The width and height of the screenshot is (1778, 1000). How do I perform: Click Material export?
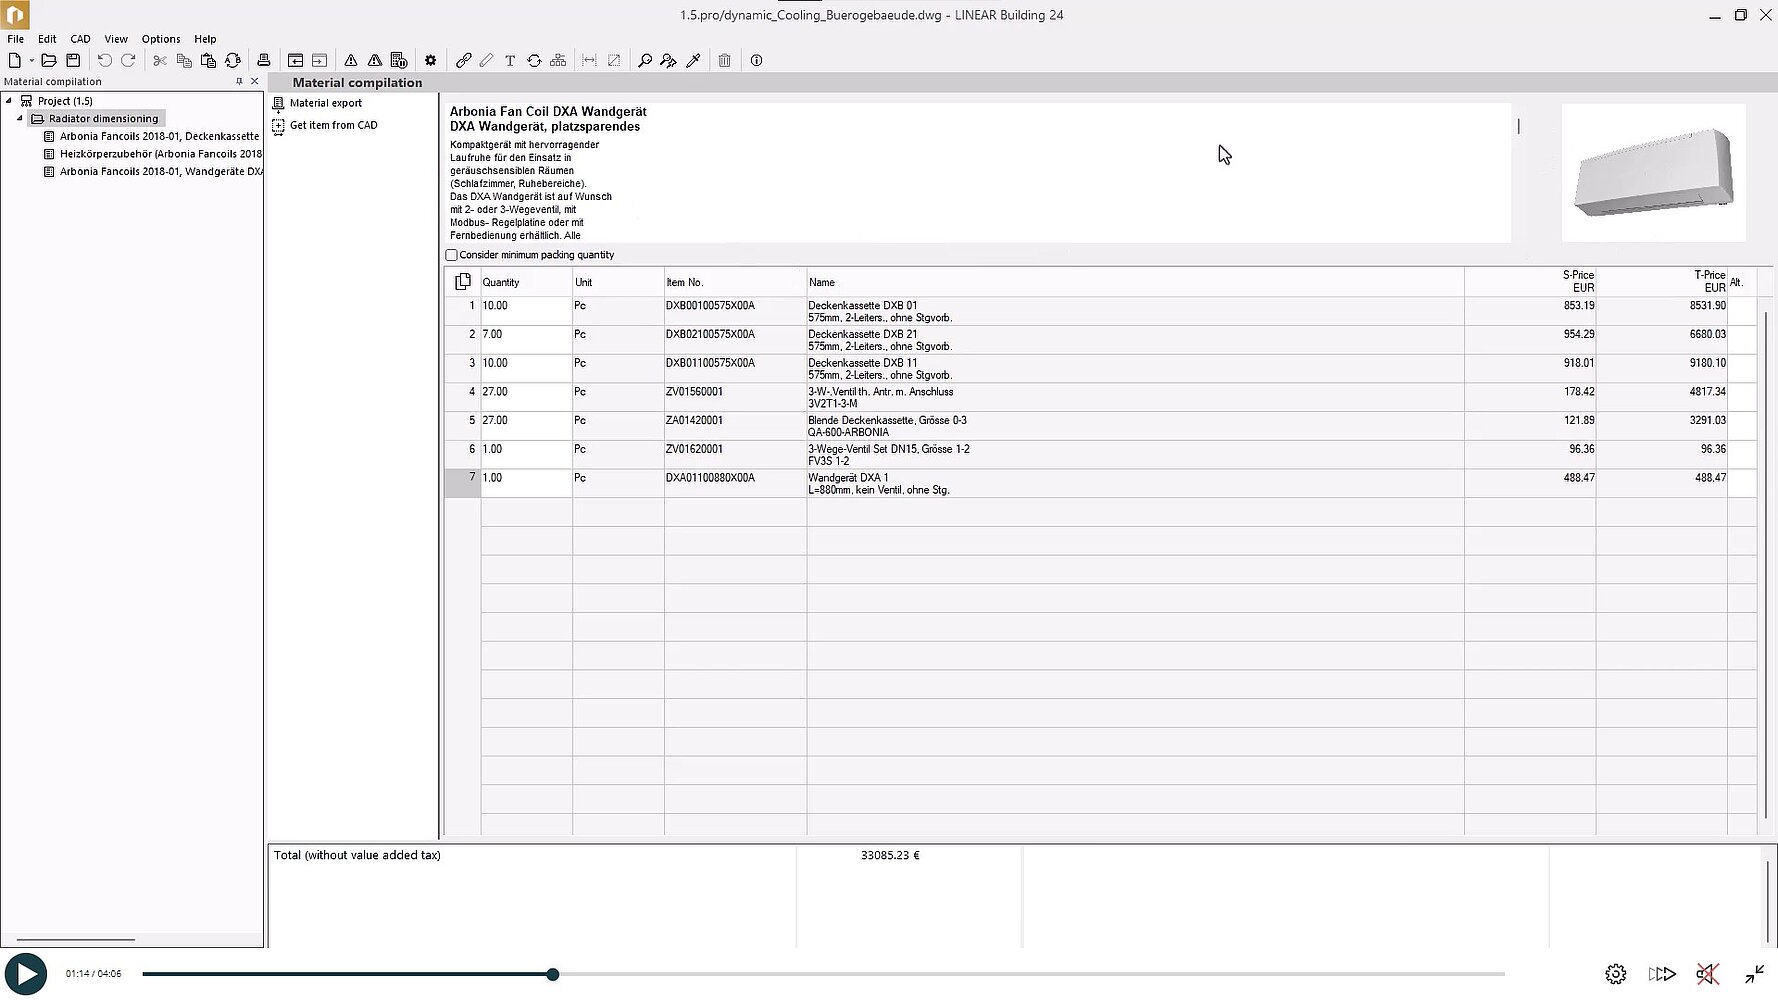point(325,103)
